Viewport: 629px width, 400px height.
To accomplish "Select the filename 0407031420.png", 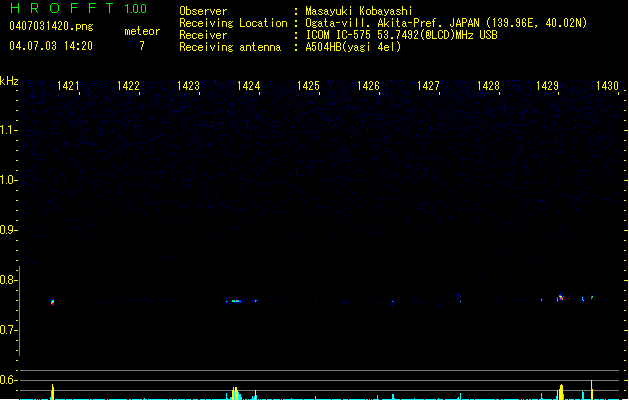I will (x=51, y=26).
